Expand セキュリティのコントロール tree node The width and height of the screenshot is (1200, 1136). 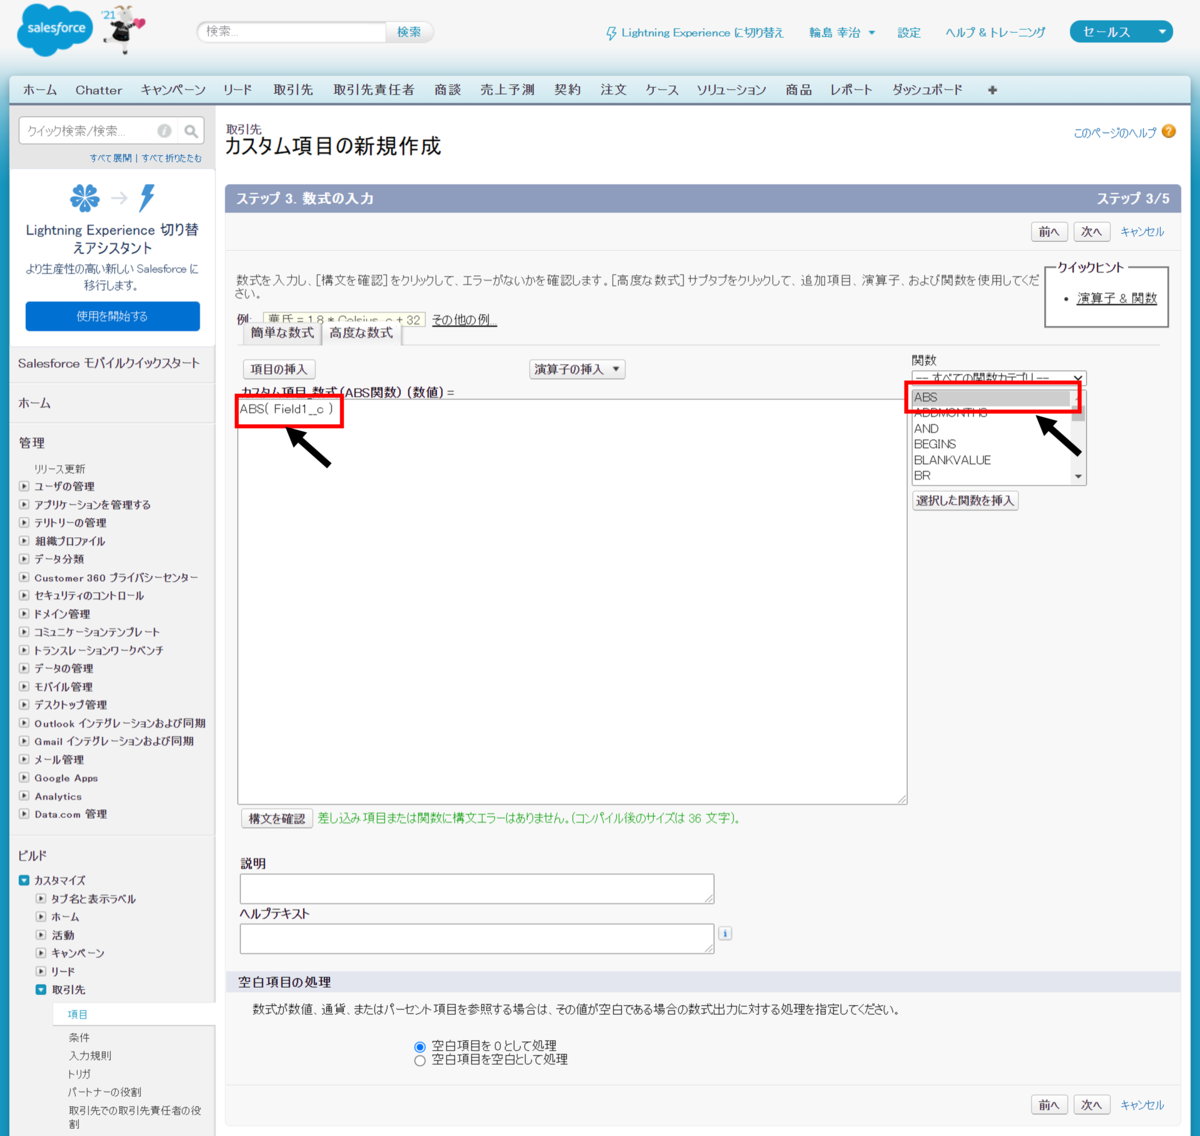tap(24, 596)
